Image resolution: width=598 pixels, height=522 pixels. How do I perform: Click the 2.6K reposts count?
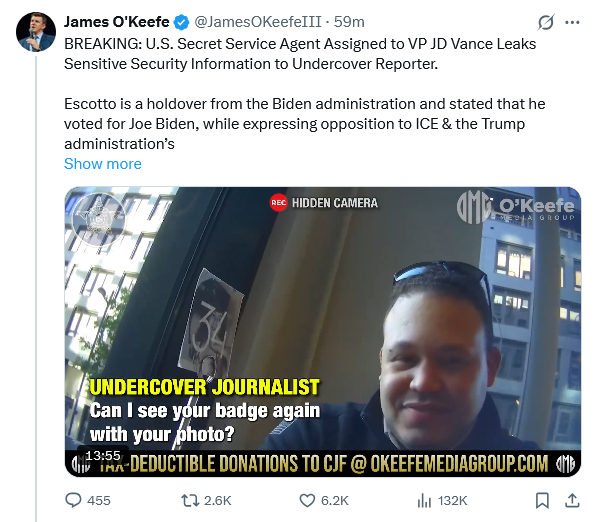[217, 500]
